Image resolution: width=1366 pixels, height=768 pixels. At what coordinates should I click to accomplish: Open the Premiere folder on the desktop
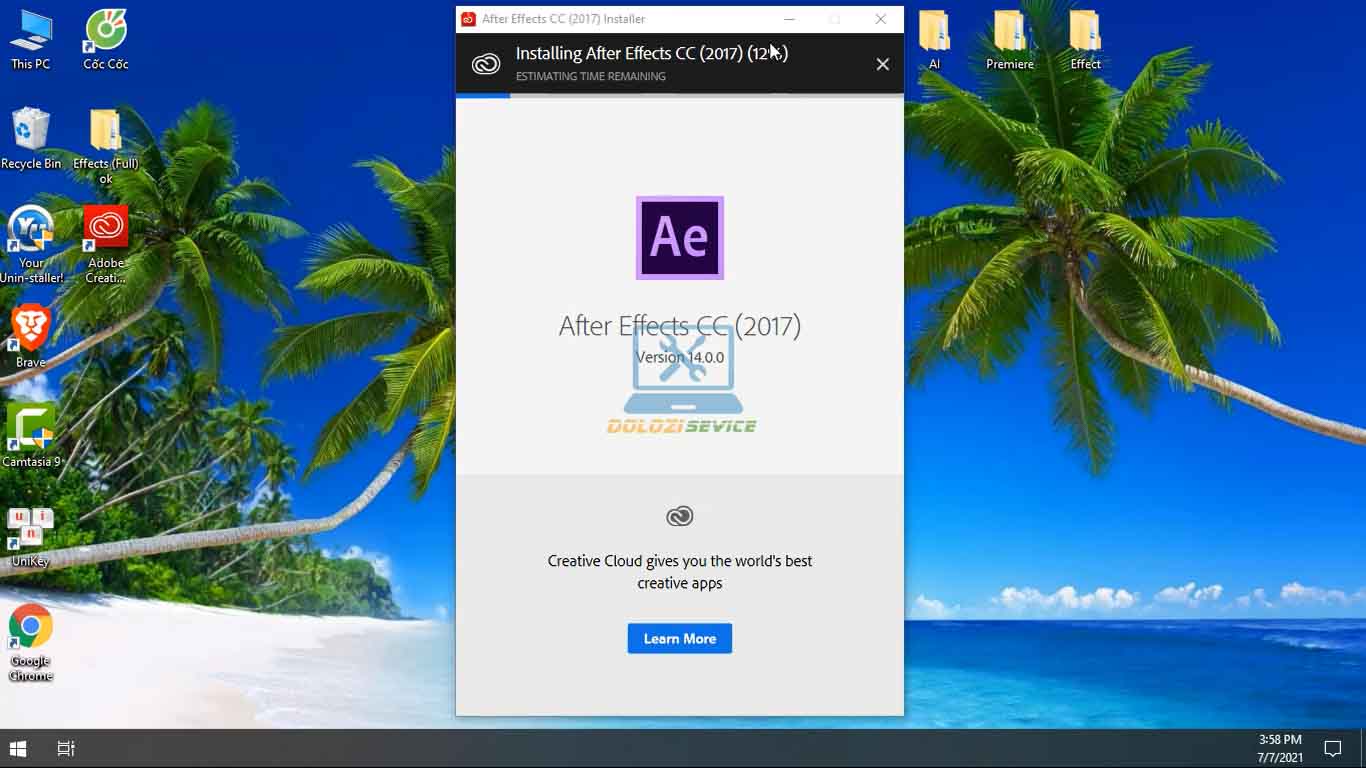tap(1009, 30)
